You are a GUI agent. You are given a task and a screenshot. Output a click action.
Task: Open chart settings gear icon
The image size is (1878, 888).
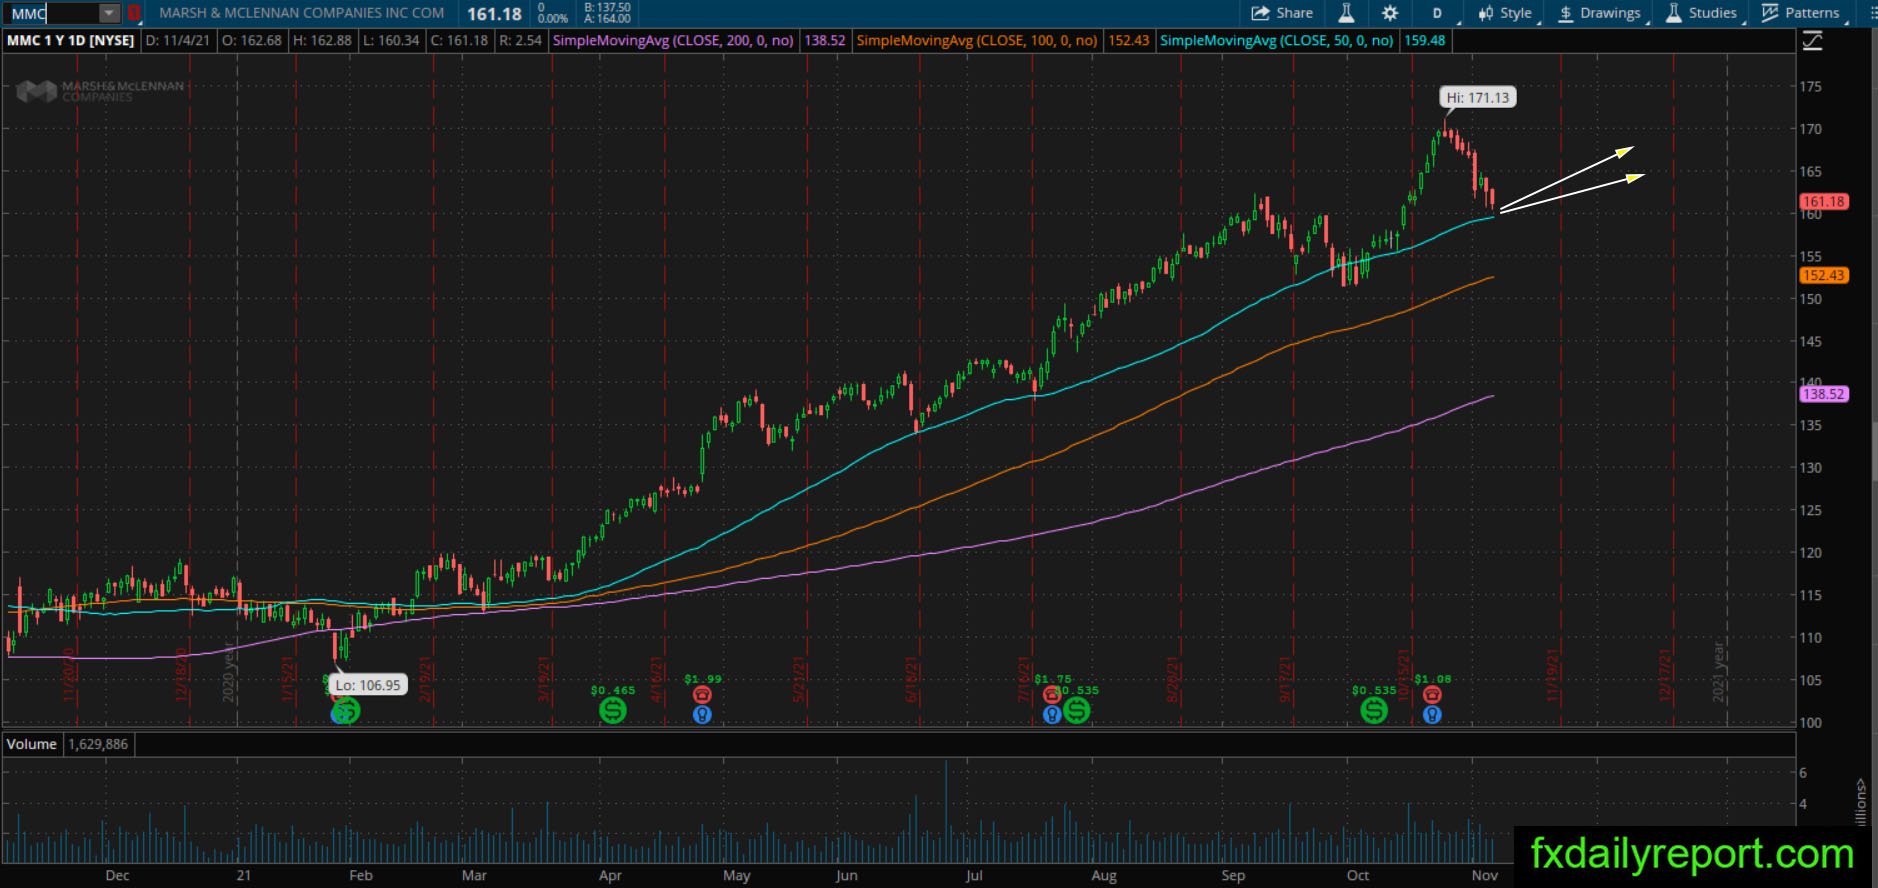pos(1390,13)
